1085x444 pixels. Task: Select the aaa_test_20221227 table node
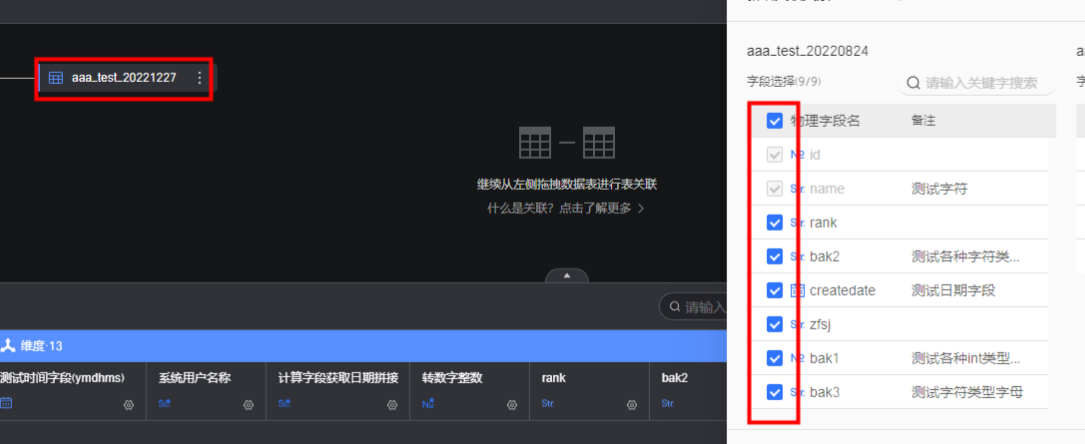(x=124, y=78)
